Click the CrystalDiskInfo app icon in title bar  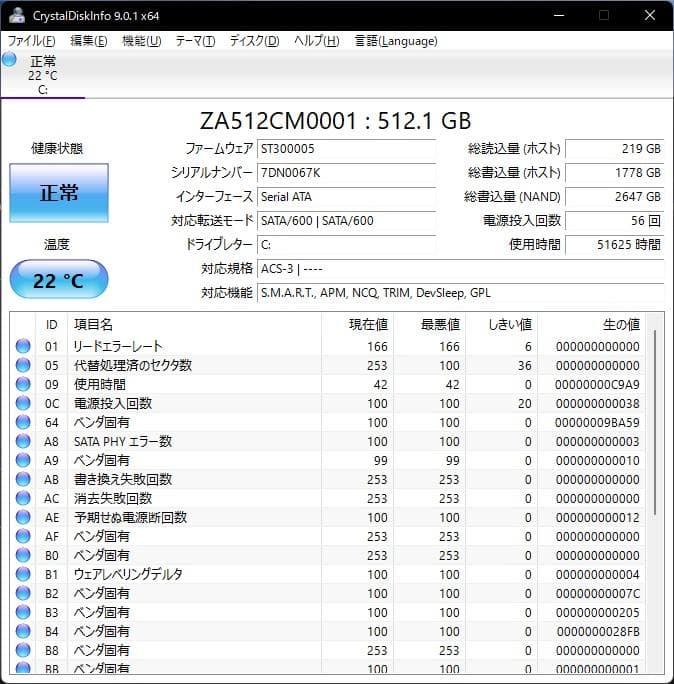[x=17, y=15]
